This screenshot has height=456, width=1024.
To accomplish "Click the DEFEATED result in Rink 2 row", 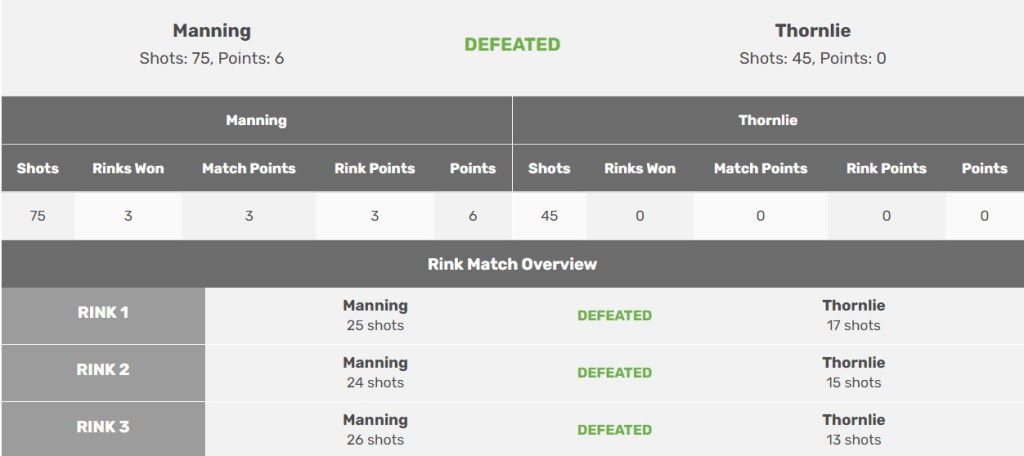I will pos(614,373).
